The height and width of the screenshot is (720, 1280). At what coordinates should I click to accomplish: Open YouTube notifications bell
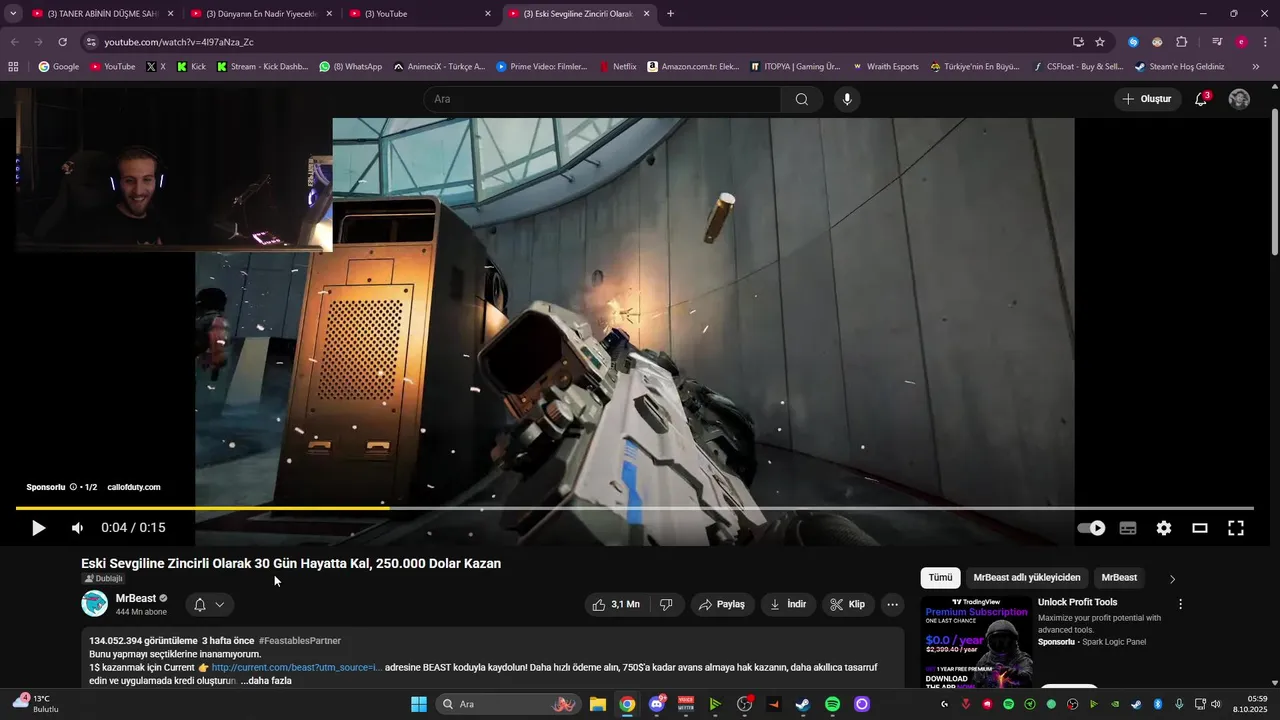point(1201,99)
